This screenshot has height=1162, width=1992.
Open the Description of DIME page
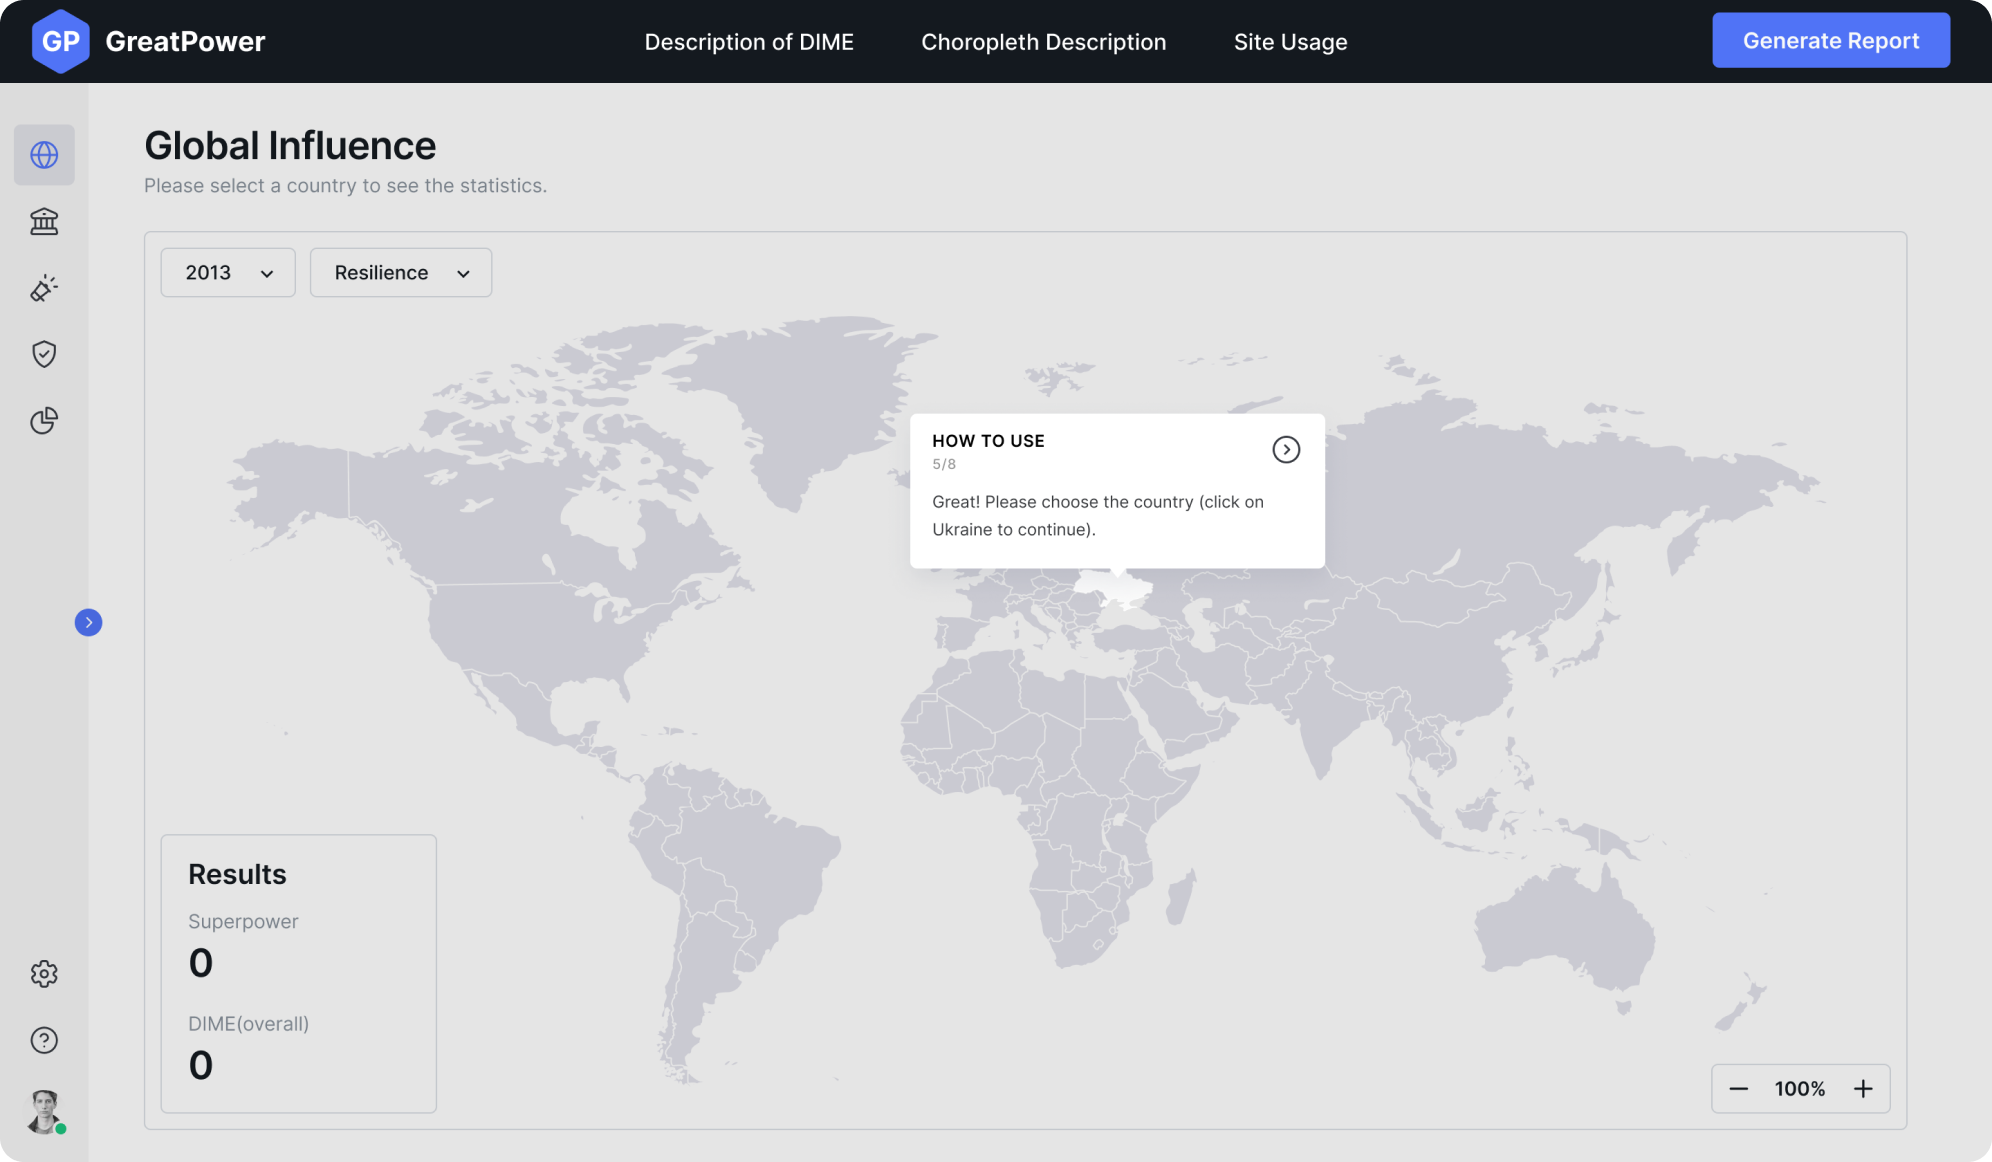[749, 42]
